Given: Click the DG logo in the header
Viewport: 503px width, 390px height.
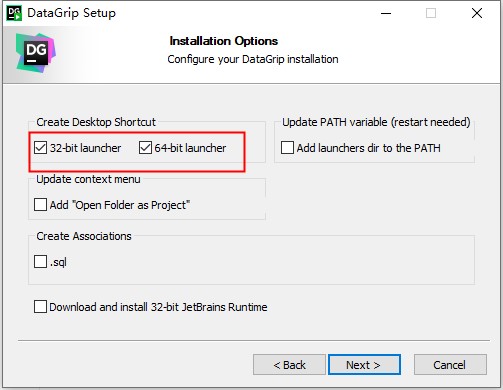Looking at the screenshot, I should 36,53.
